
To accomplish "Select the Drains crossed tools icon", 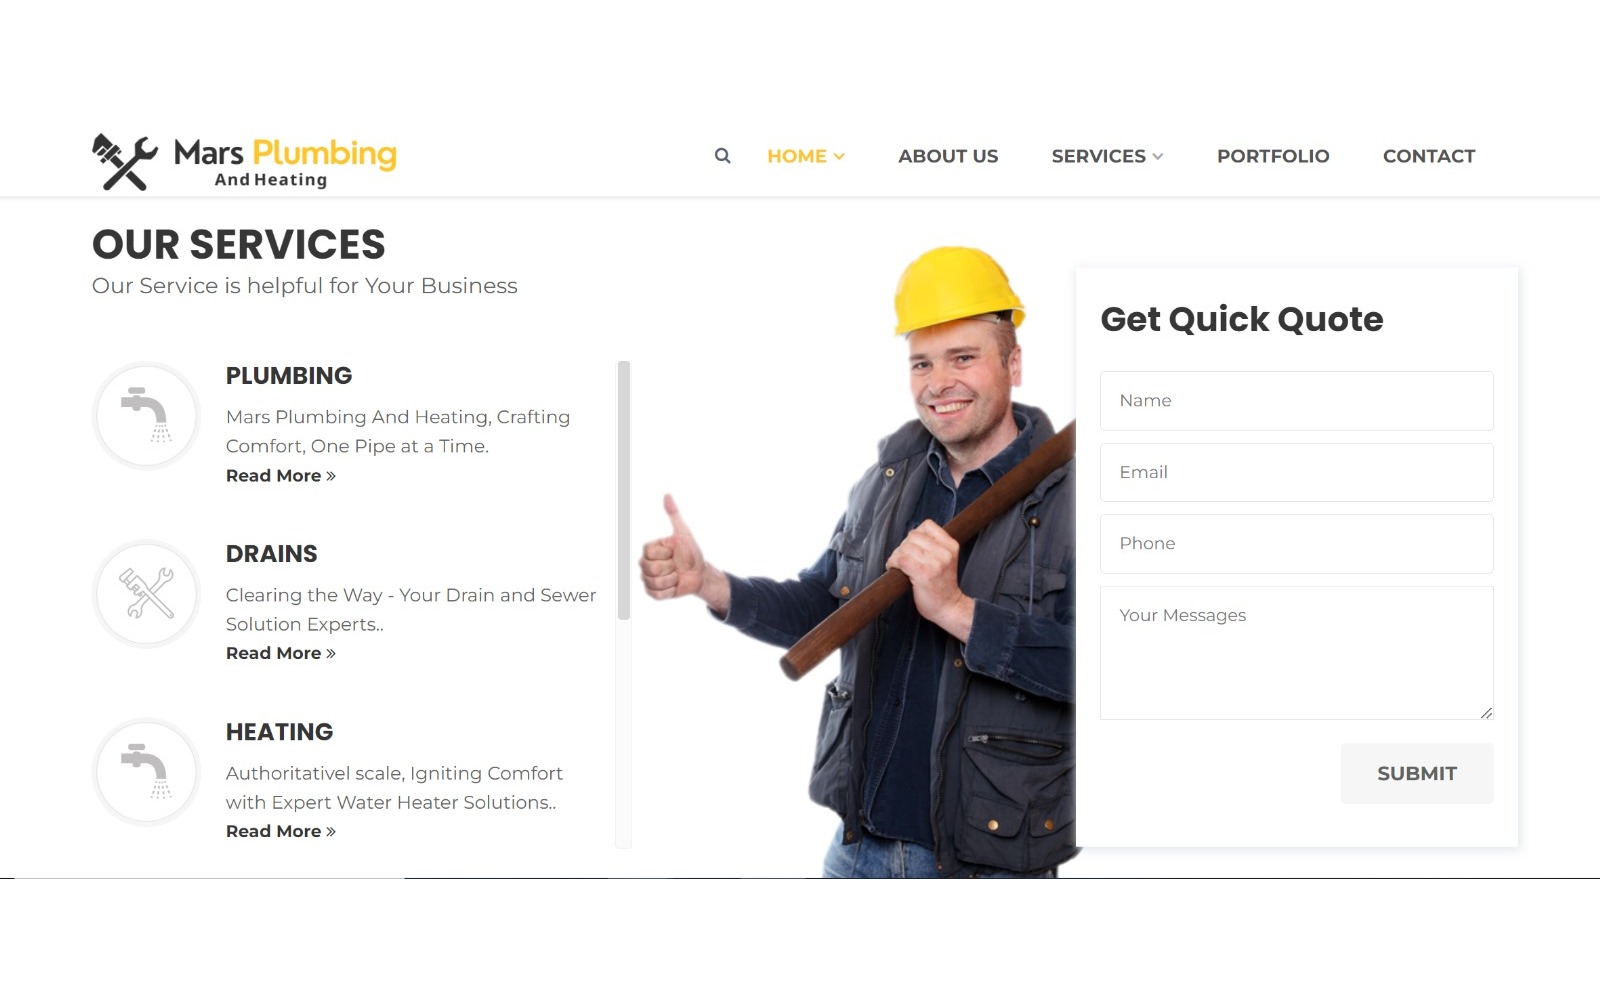I will coord(147,593).
